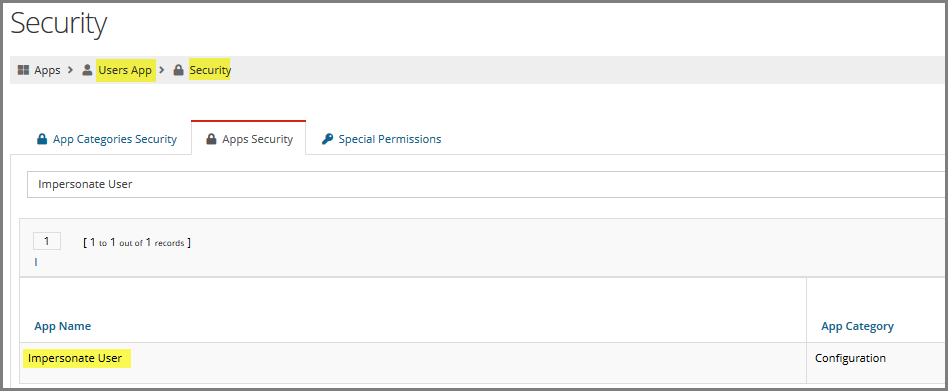Click lock icon on Apps Security tab
This screenshot has height=391, width=948.
pyautogui.click(x=211, y=139)
